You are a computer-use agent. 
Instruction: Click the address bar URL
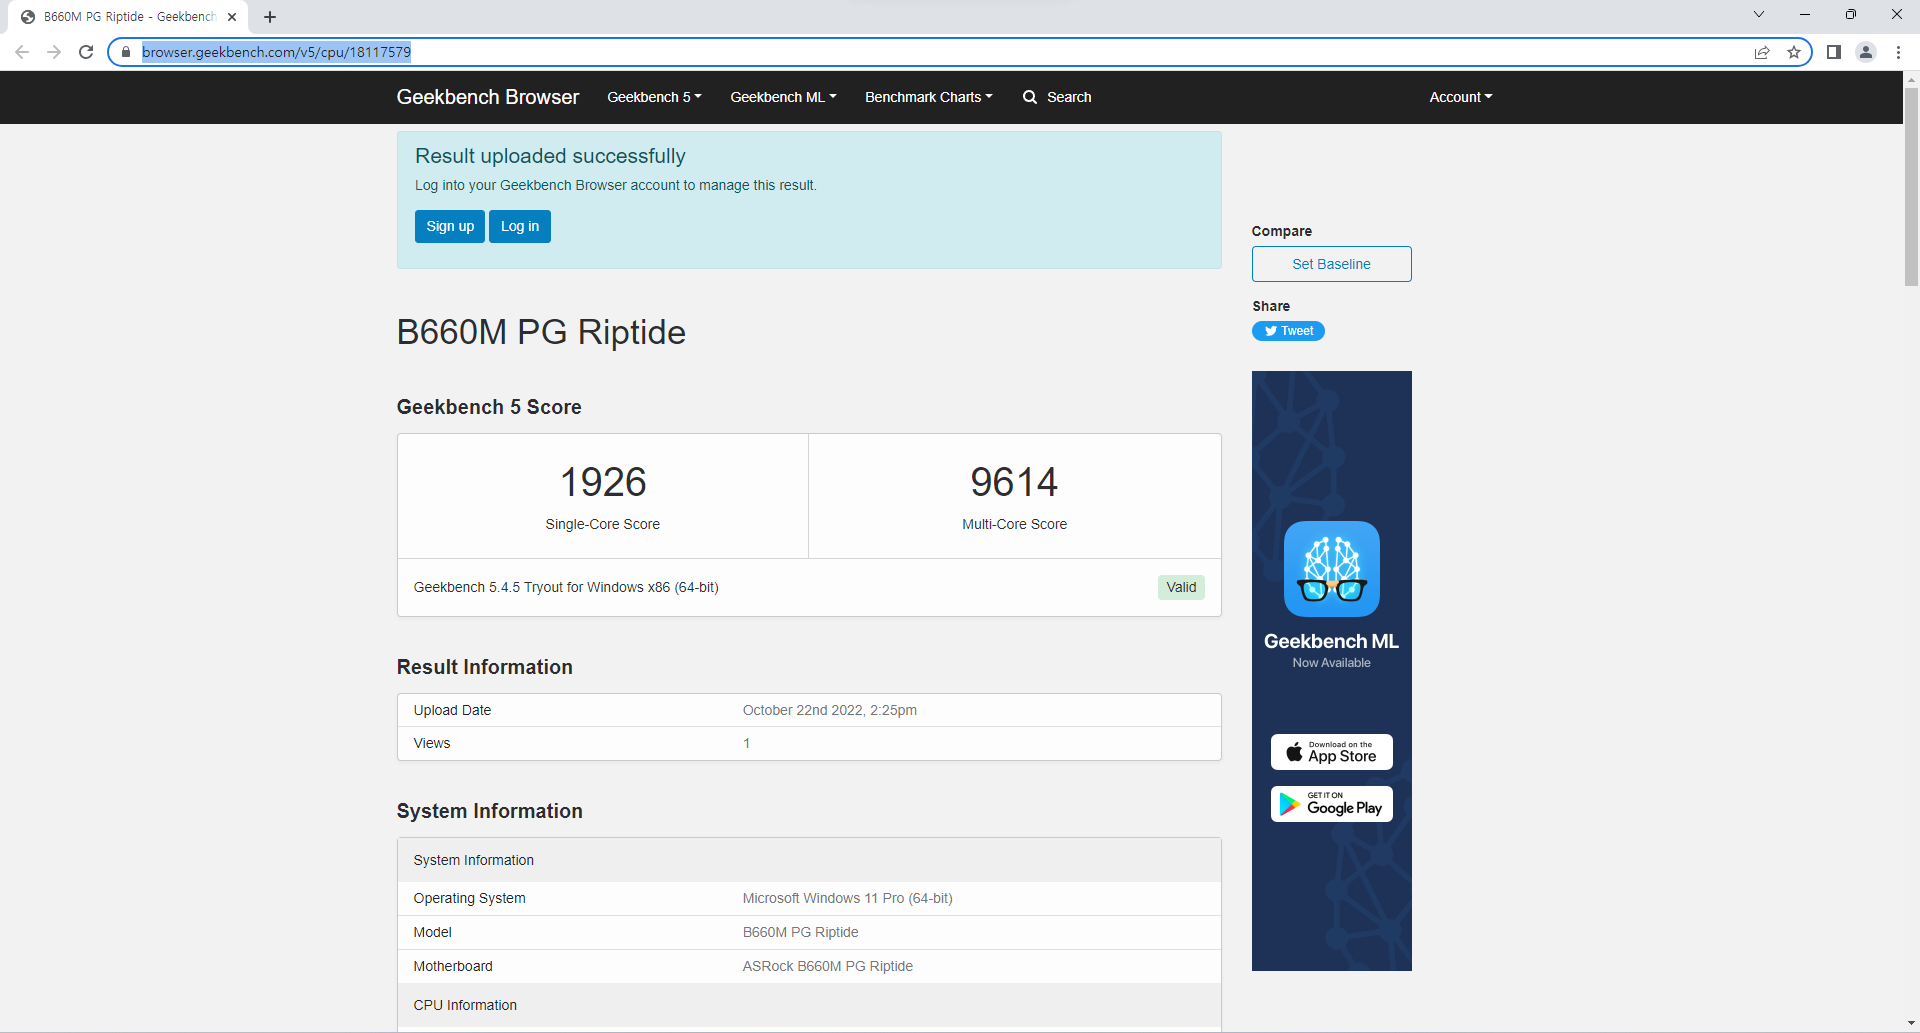[x=276, y=52]
